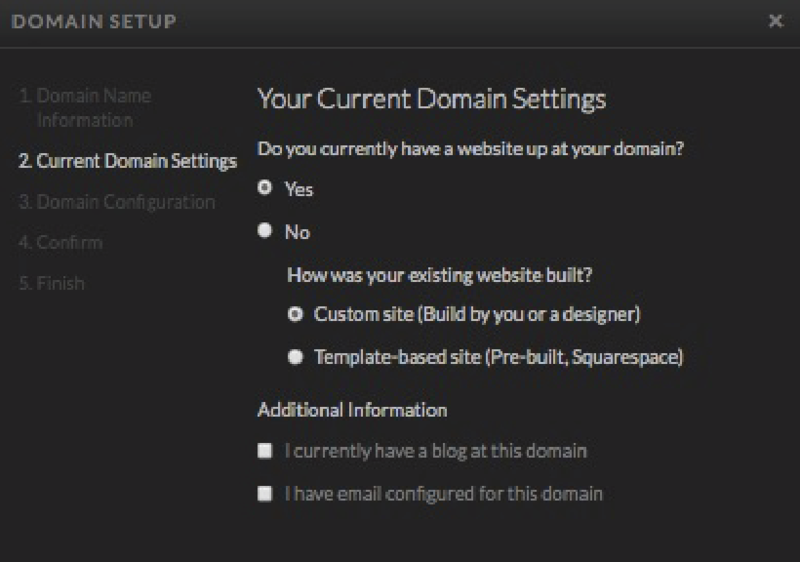Select the Template-based site radio circle

pos(295,357)
